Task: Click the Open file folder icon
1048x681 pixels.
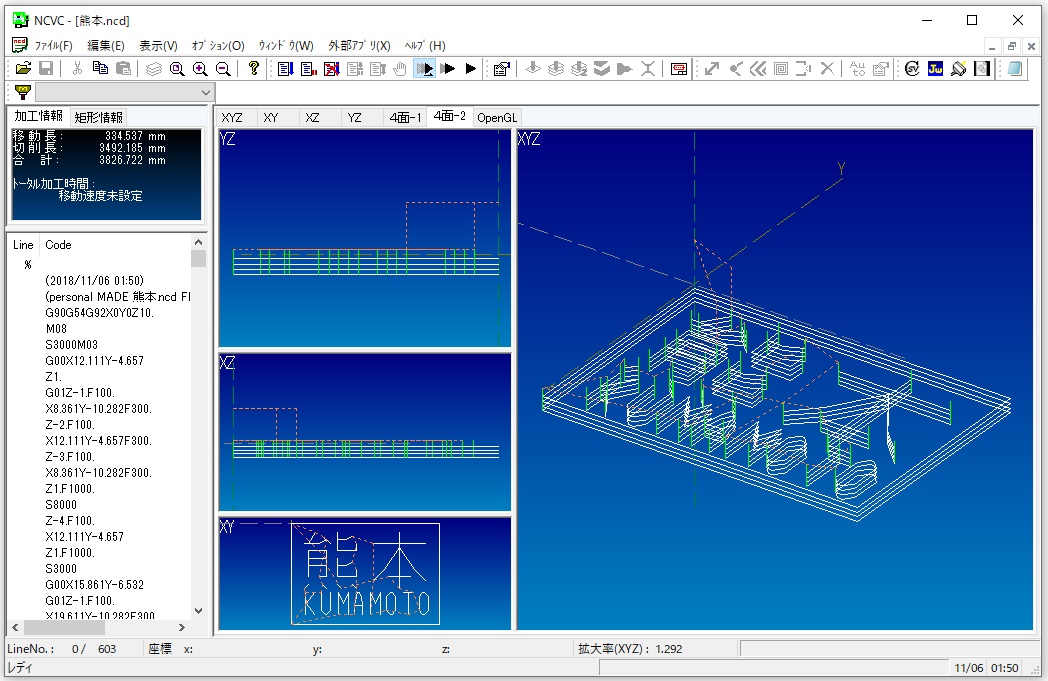Action: 23,68
